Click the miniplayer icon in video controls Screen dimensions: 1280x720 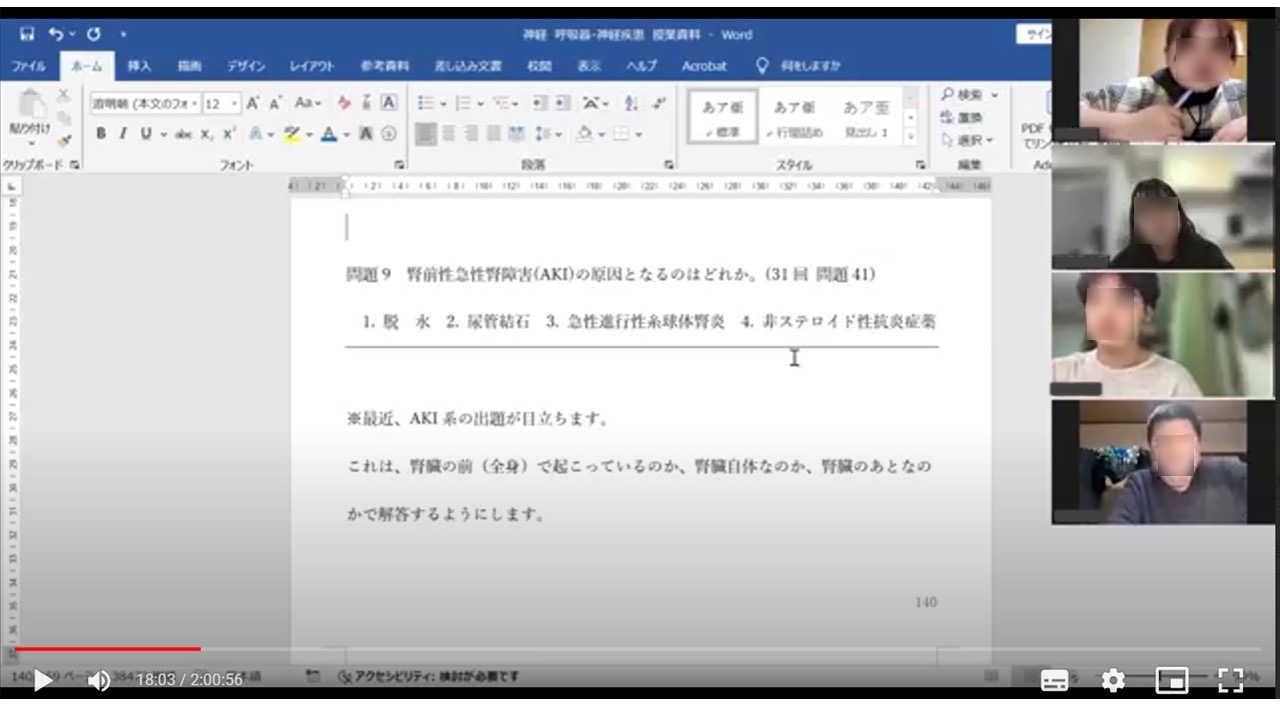[x=1172, y=681]
